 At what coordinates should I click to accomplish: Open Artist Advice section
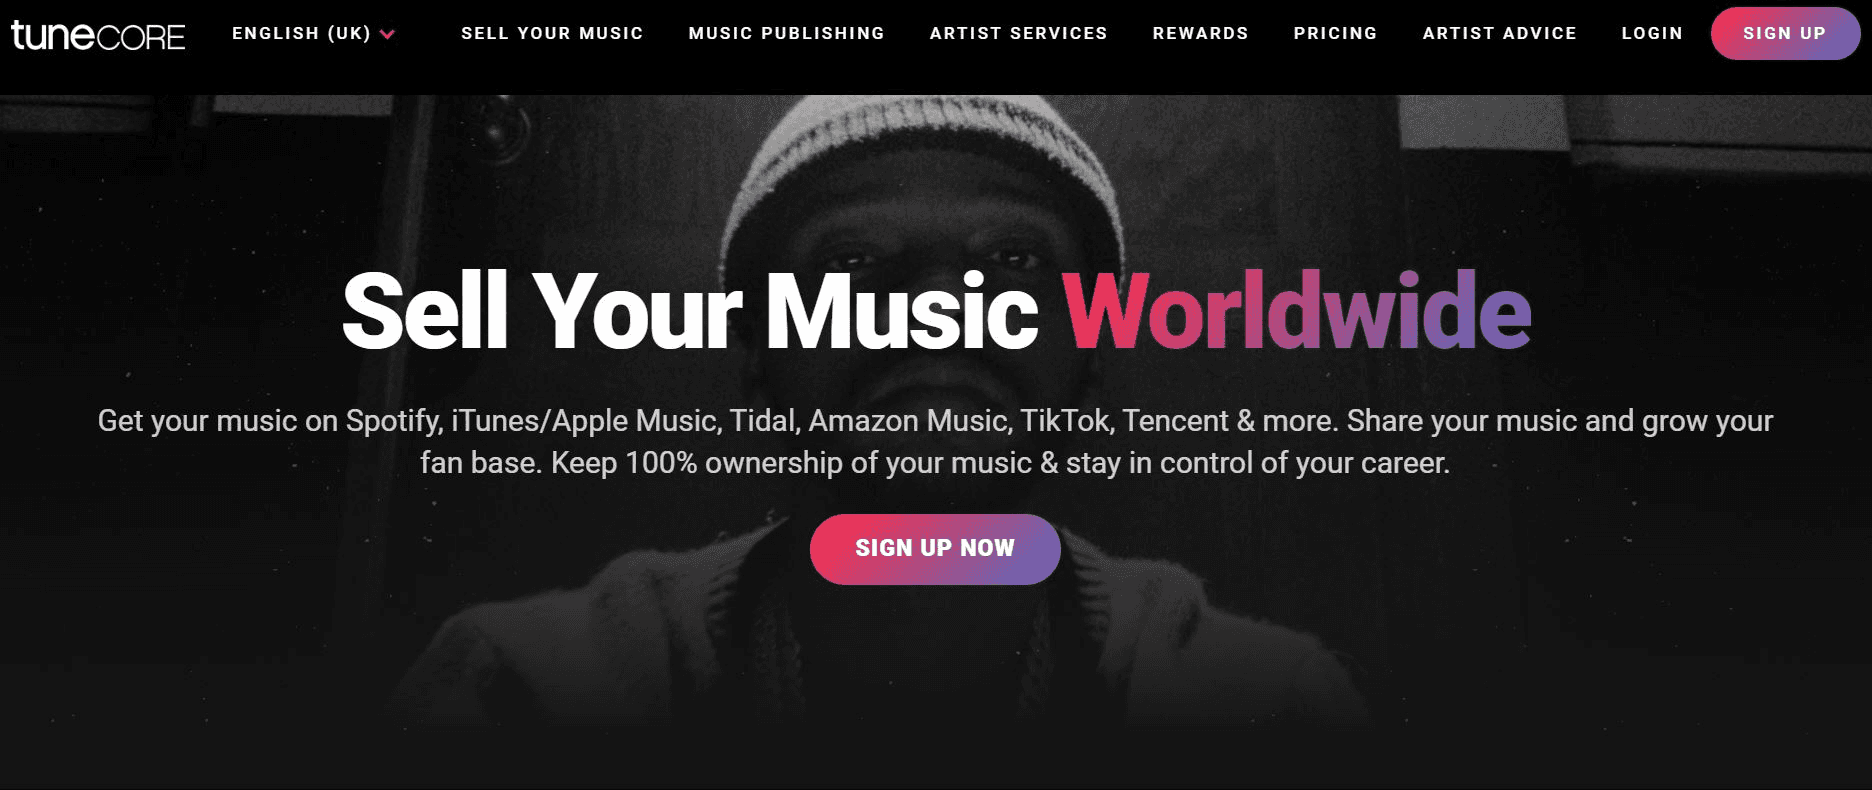point(1500,33)
